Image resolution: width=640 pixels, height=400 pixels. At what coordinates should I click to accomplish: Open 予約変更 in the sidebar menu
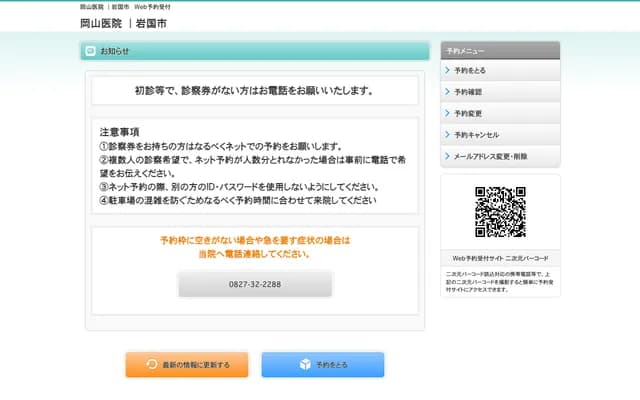pyautogui.click(x=500, y=113)
